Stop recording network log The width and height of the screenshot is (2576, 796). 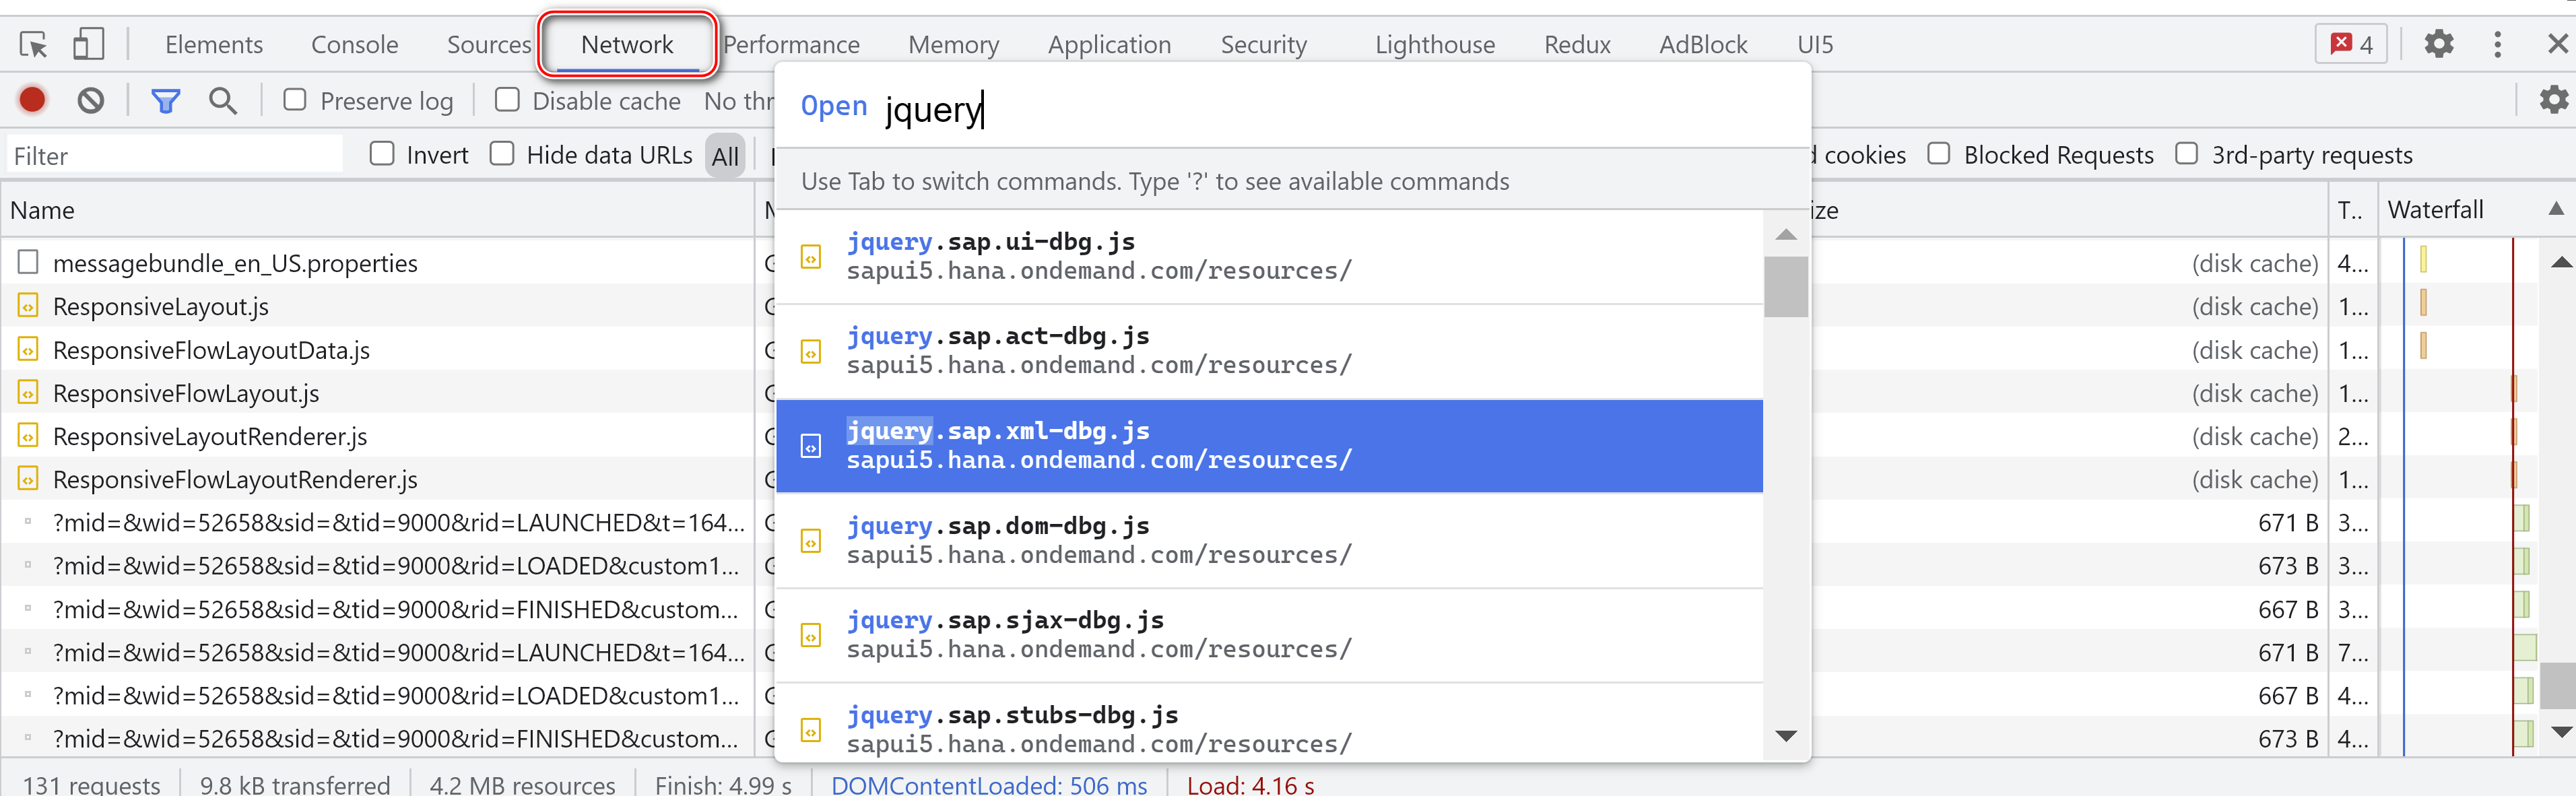pos(32,100)
